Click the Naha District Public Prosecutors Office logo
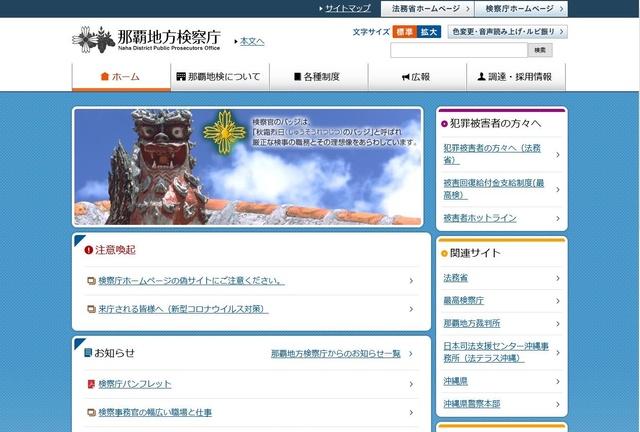The height and width of the screenshot is (432, 640). click(x=146, y=39)
